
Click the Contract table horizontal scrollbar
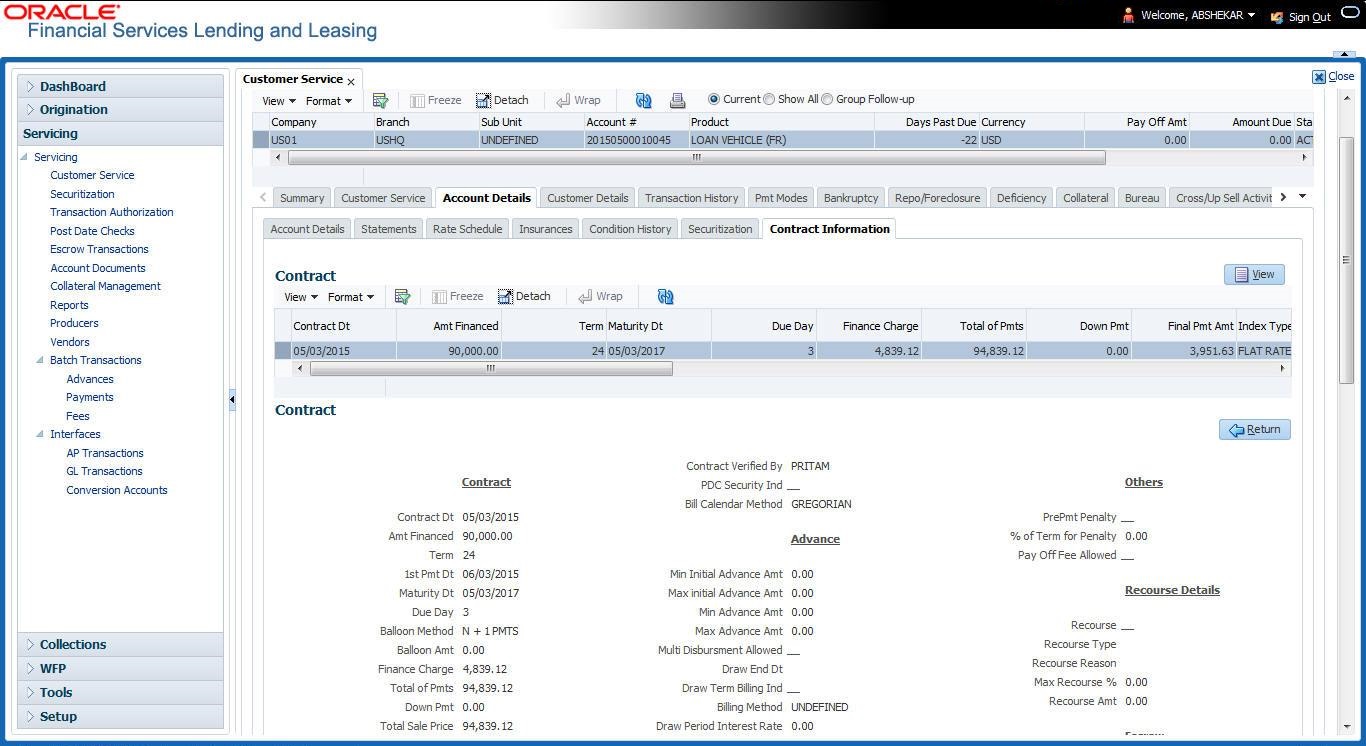point(491,368)
